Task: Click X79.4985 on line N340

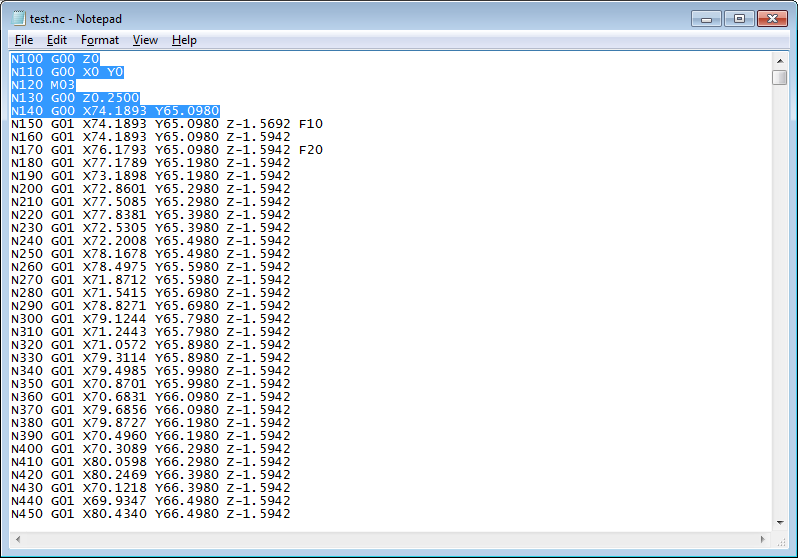Action: (x=115, y=370)
